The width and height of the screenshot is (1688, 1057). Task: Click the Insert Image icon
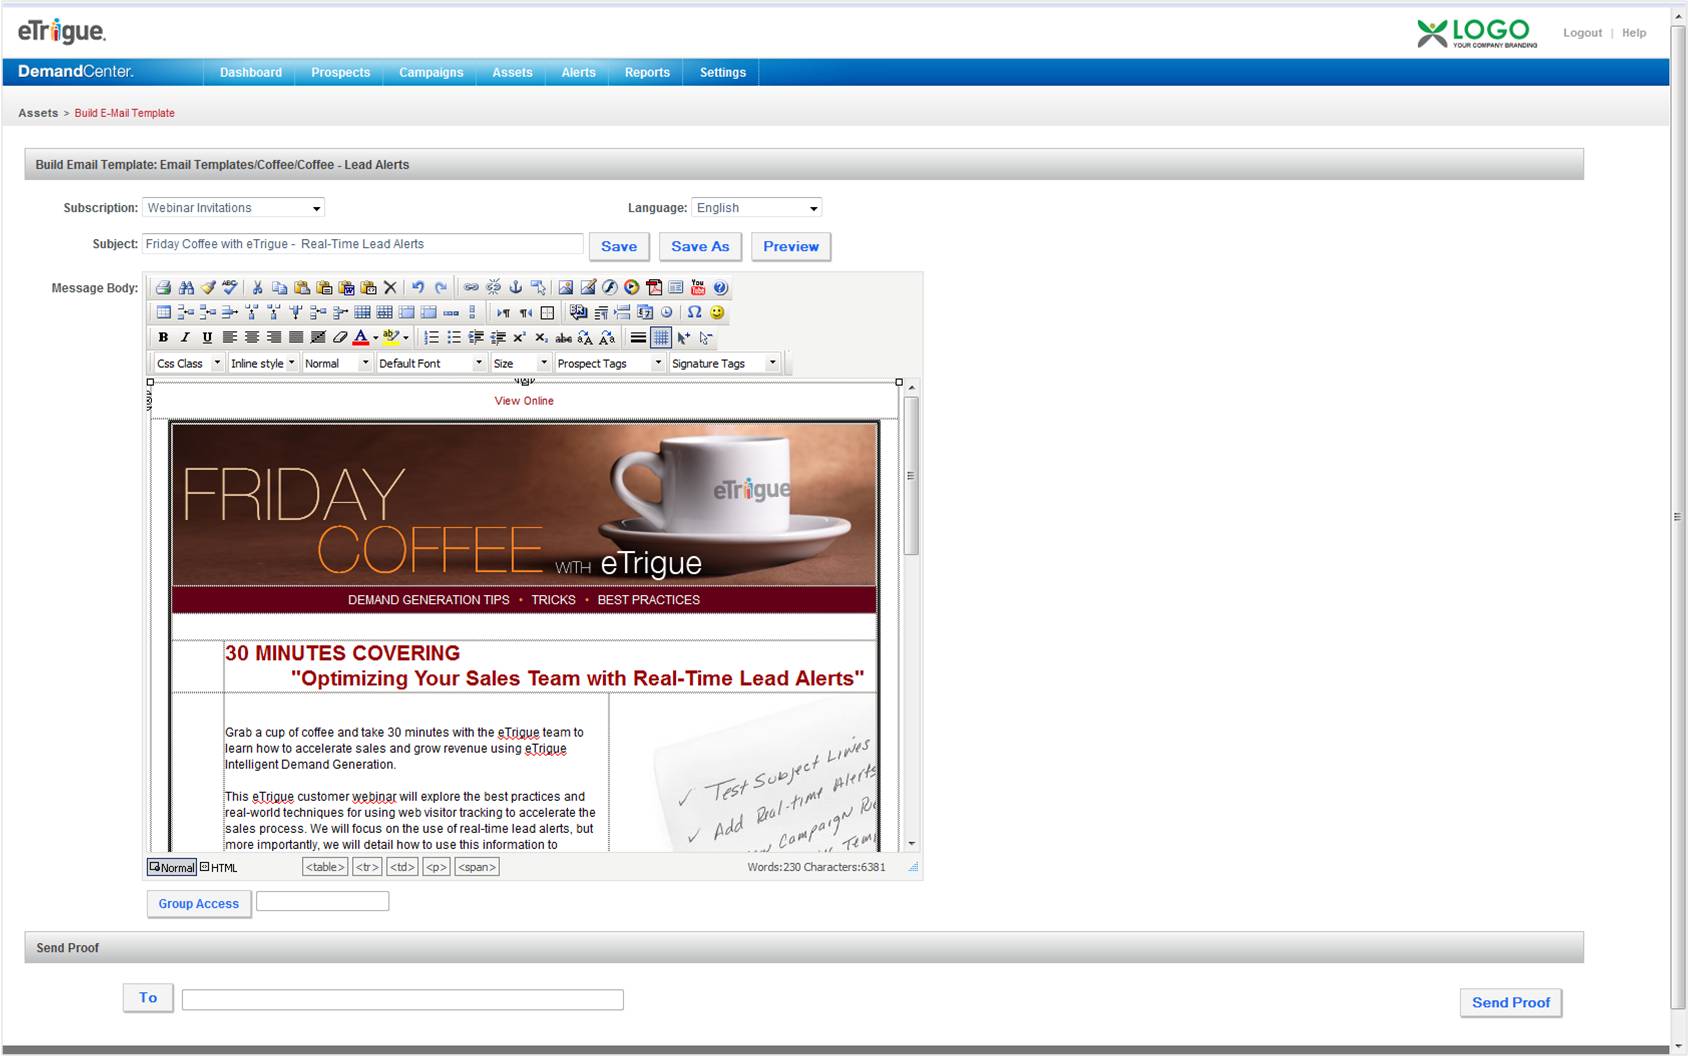point(566,288)
